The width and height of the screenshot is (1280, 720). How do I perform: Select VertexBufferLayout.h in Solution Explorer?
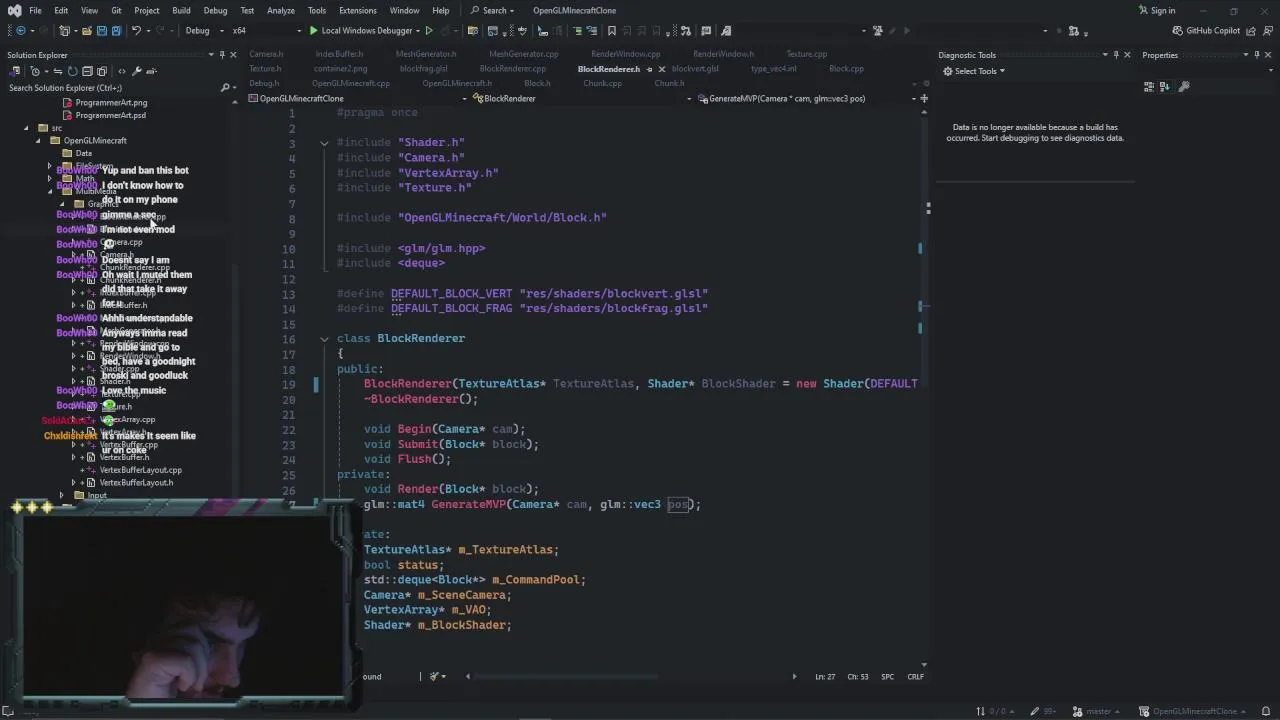135,483
